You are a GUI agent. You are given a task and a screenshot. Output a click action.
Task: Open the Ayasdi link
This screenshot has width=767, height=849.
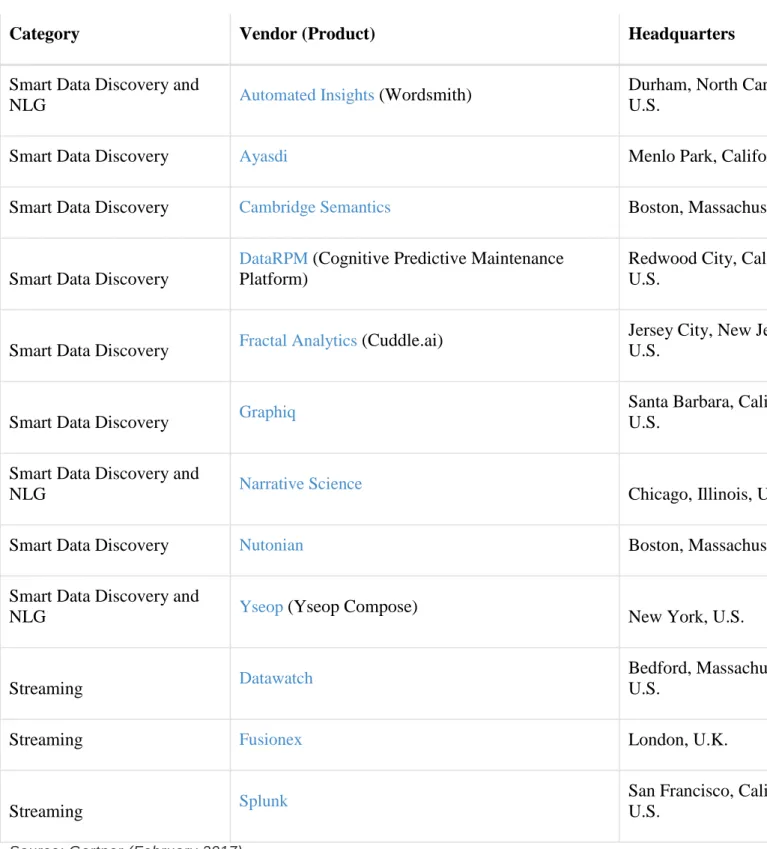click(263, 156)
